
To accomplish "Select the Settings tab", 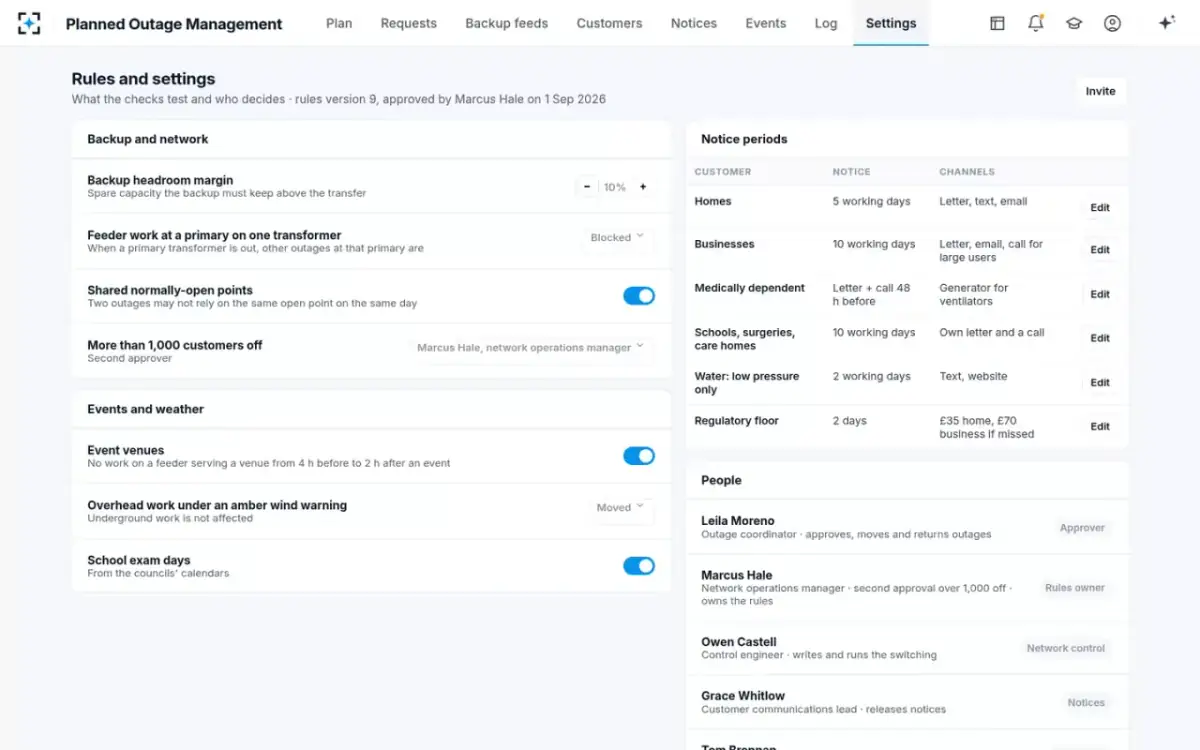I will (891, 23).
